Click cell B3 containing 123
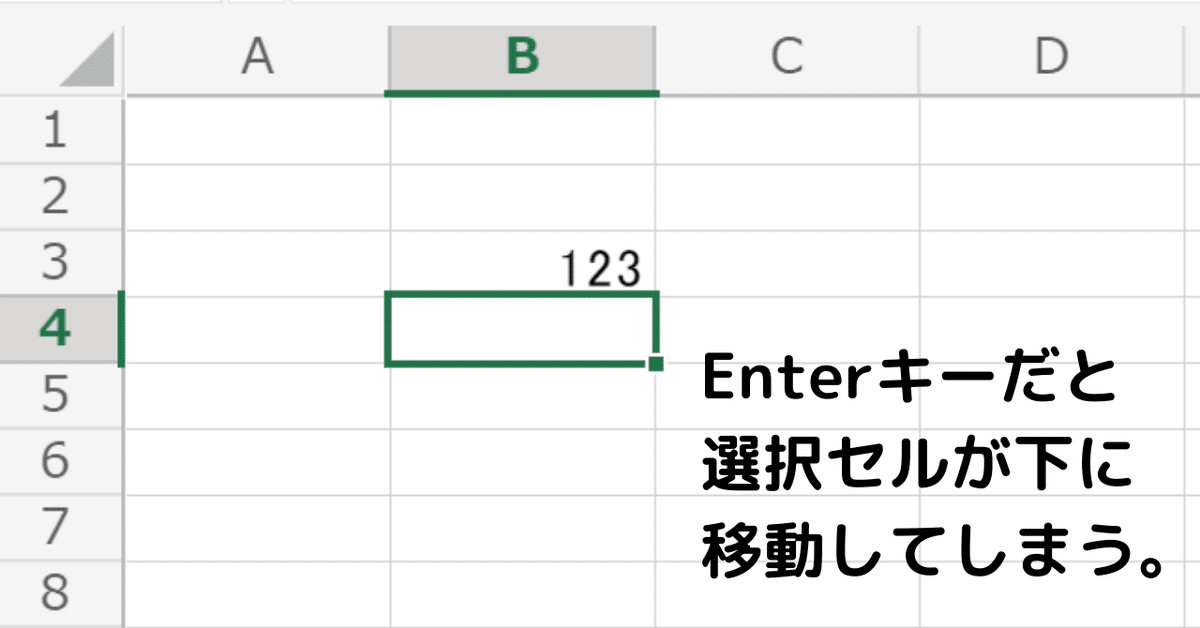Image resolution: width=1200 pixels, height=628 pixels. [x=522, y=265]
